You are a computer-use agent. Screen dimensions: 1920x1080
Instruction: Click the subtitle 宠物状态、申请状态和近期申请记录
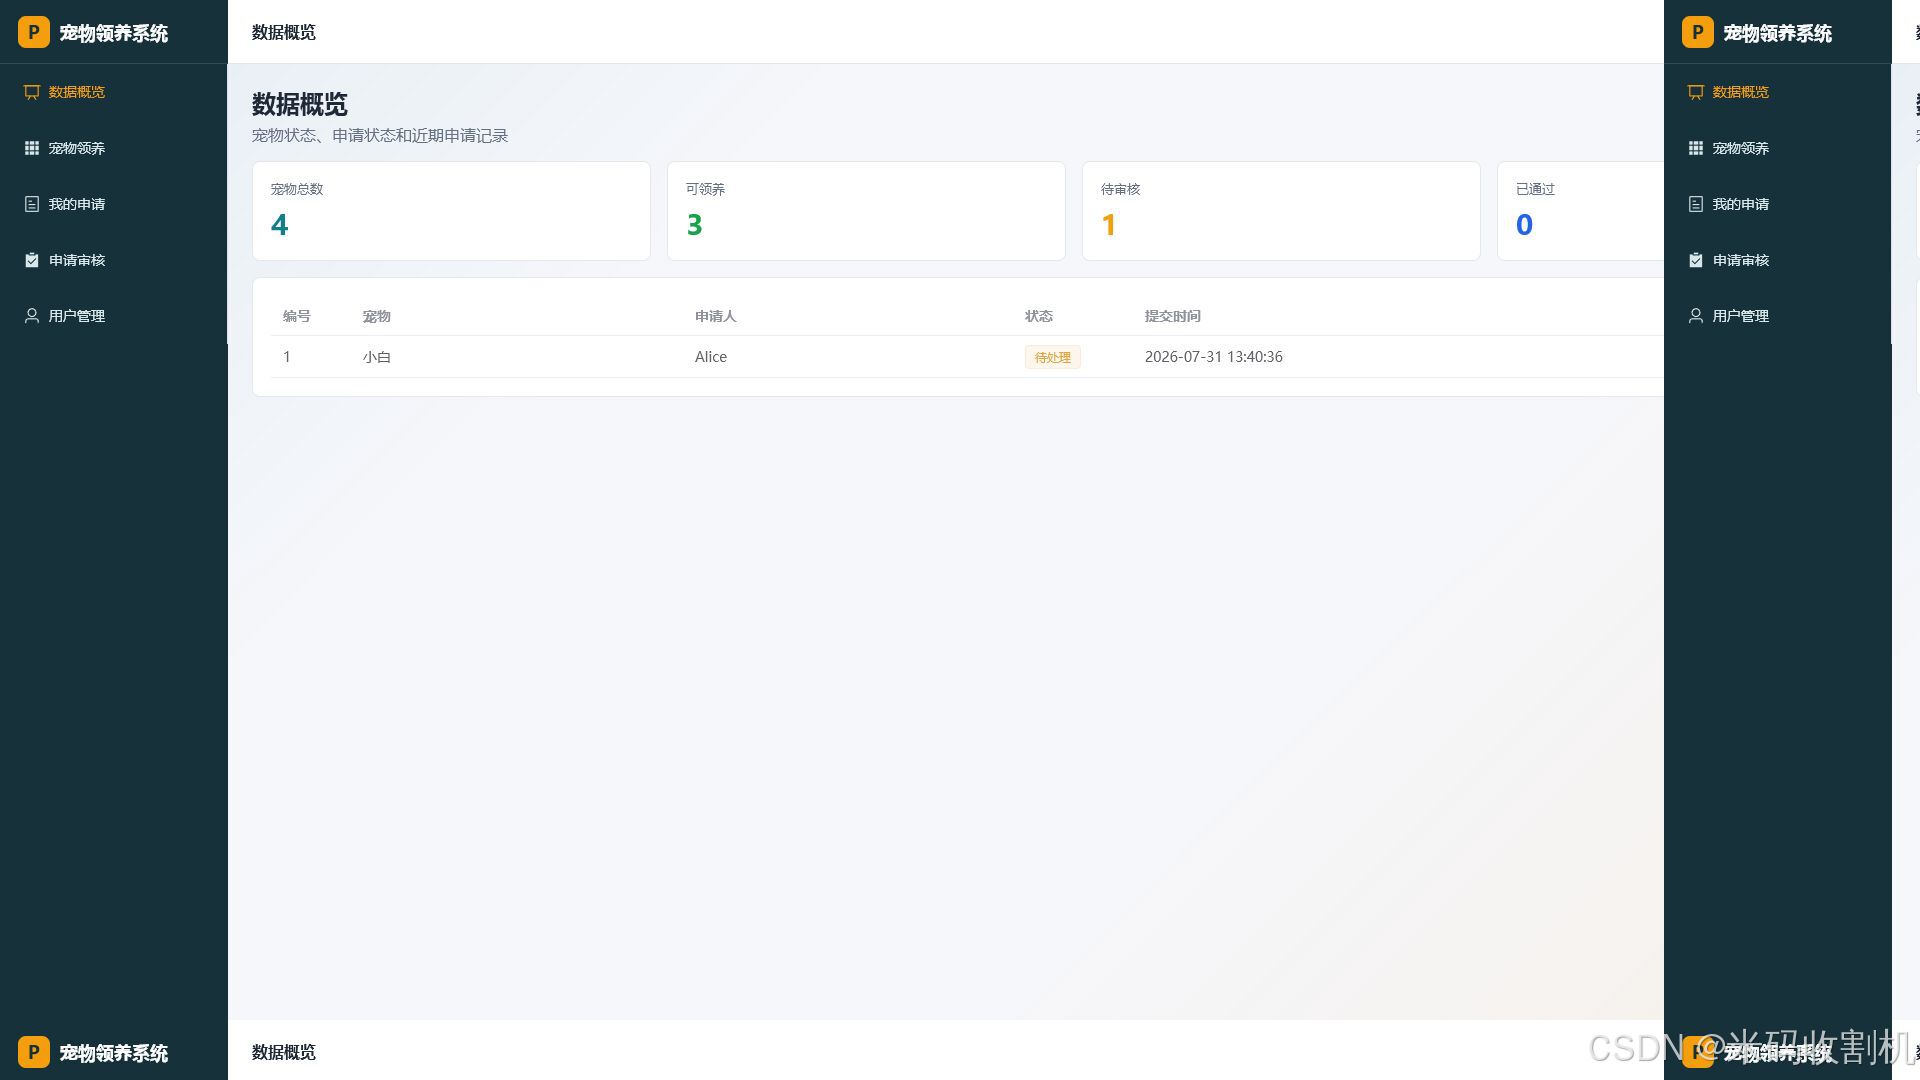click(380, 136)
